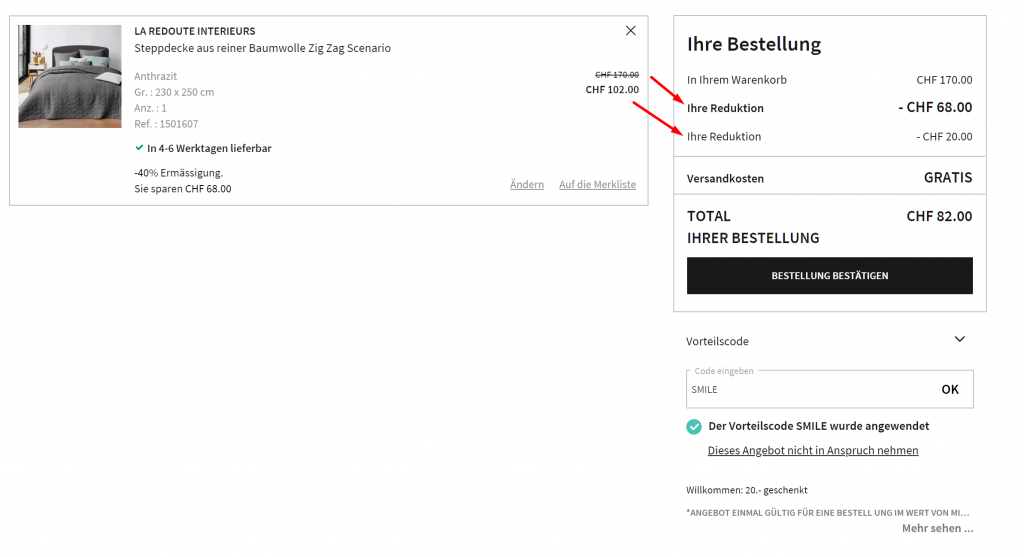Add item via Auf die Merkliste
1024x557 pixels.
pyautogui.click(x=597, y=184)
